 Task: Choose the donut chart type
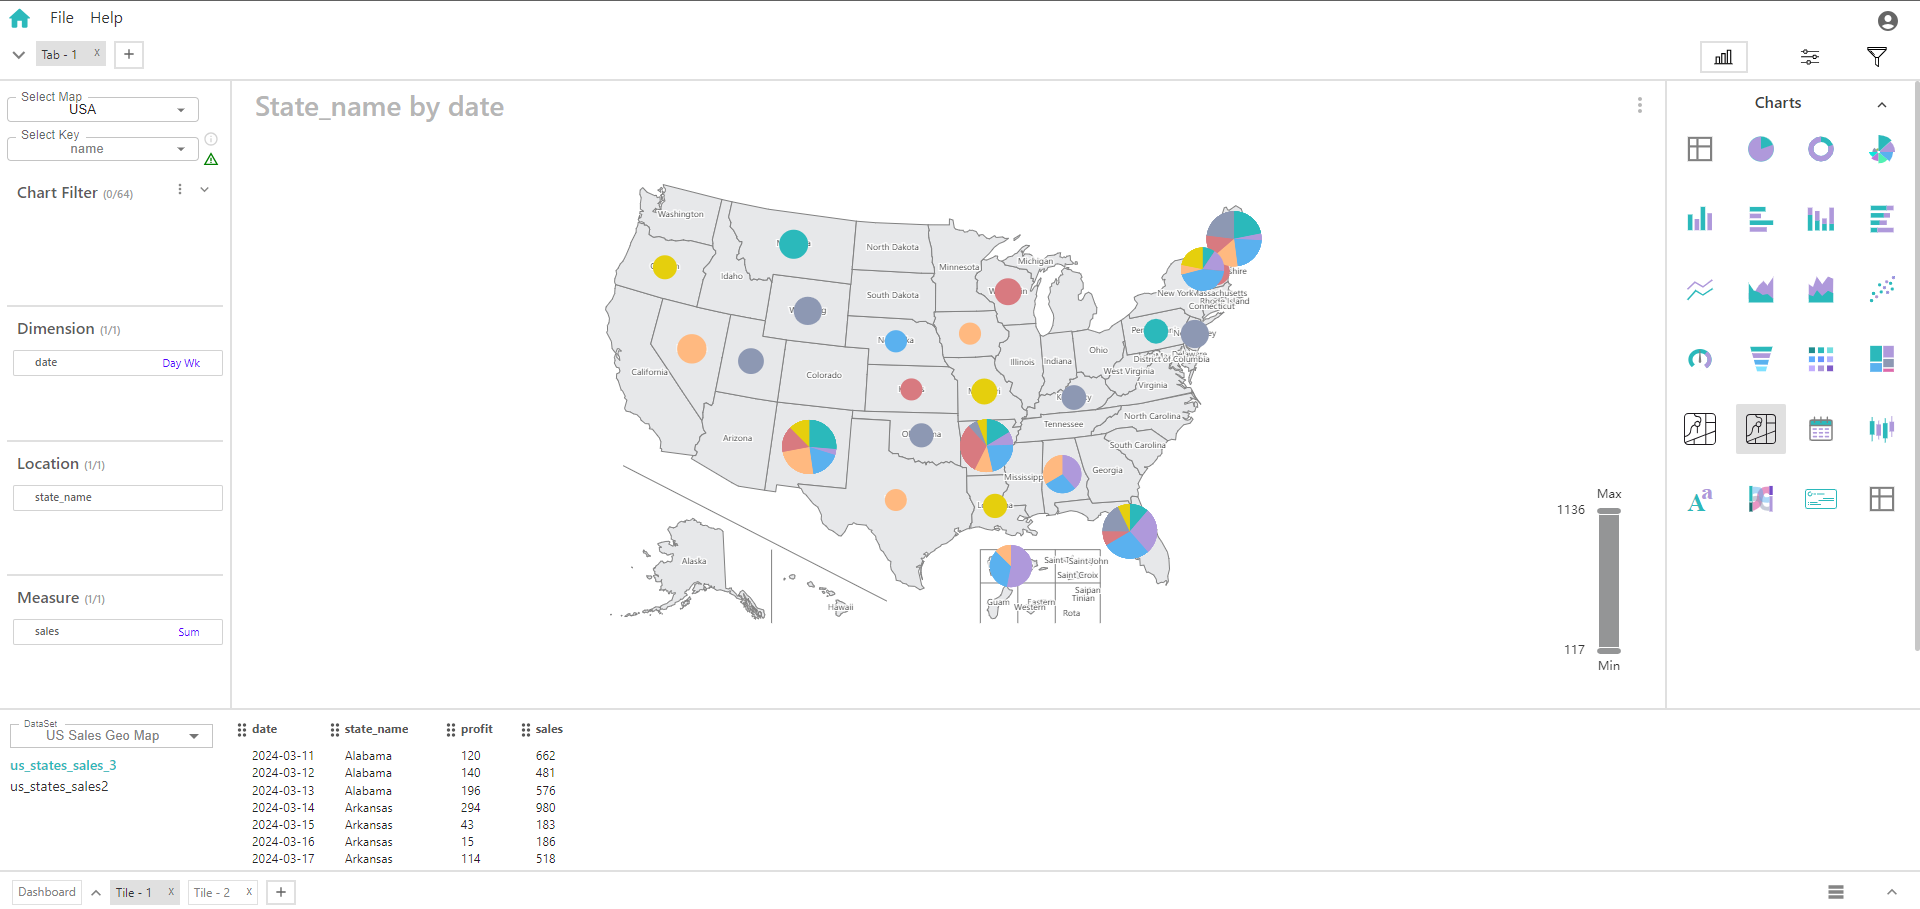coord(1820,149)
